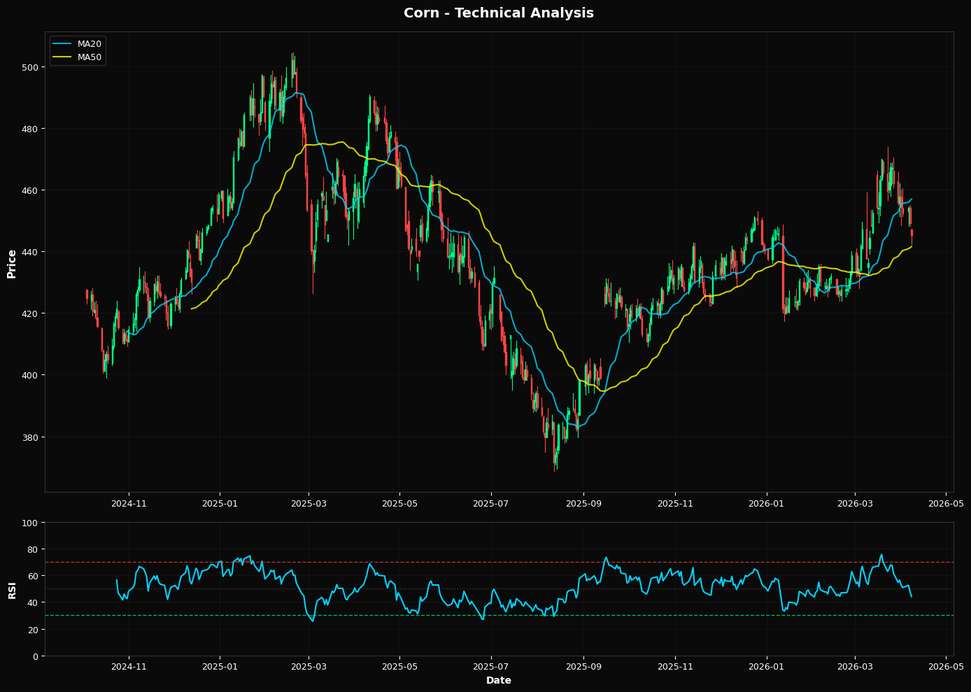Click the "Price" y-axis label
Screen dimensions: 971x692
coord(11,263)
